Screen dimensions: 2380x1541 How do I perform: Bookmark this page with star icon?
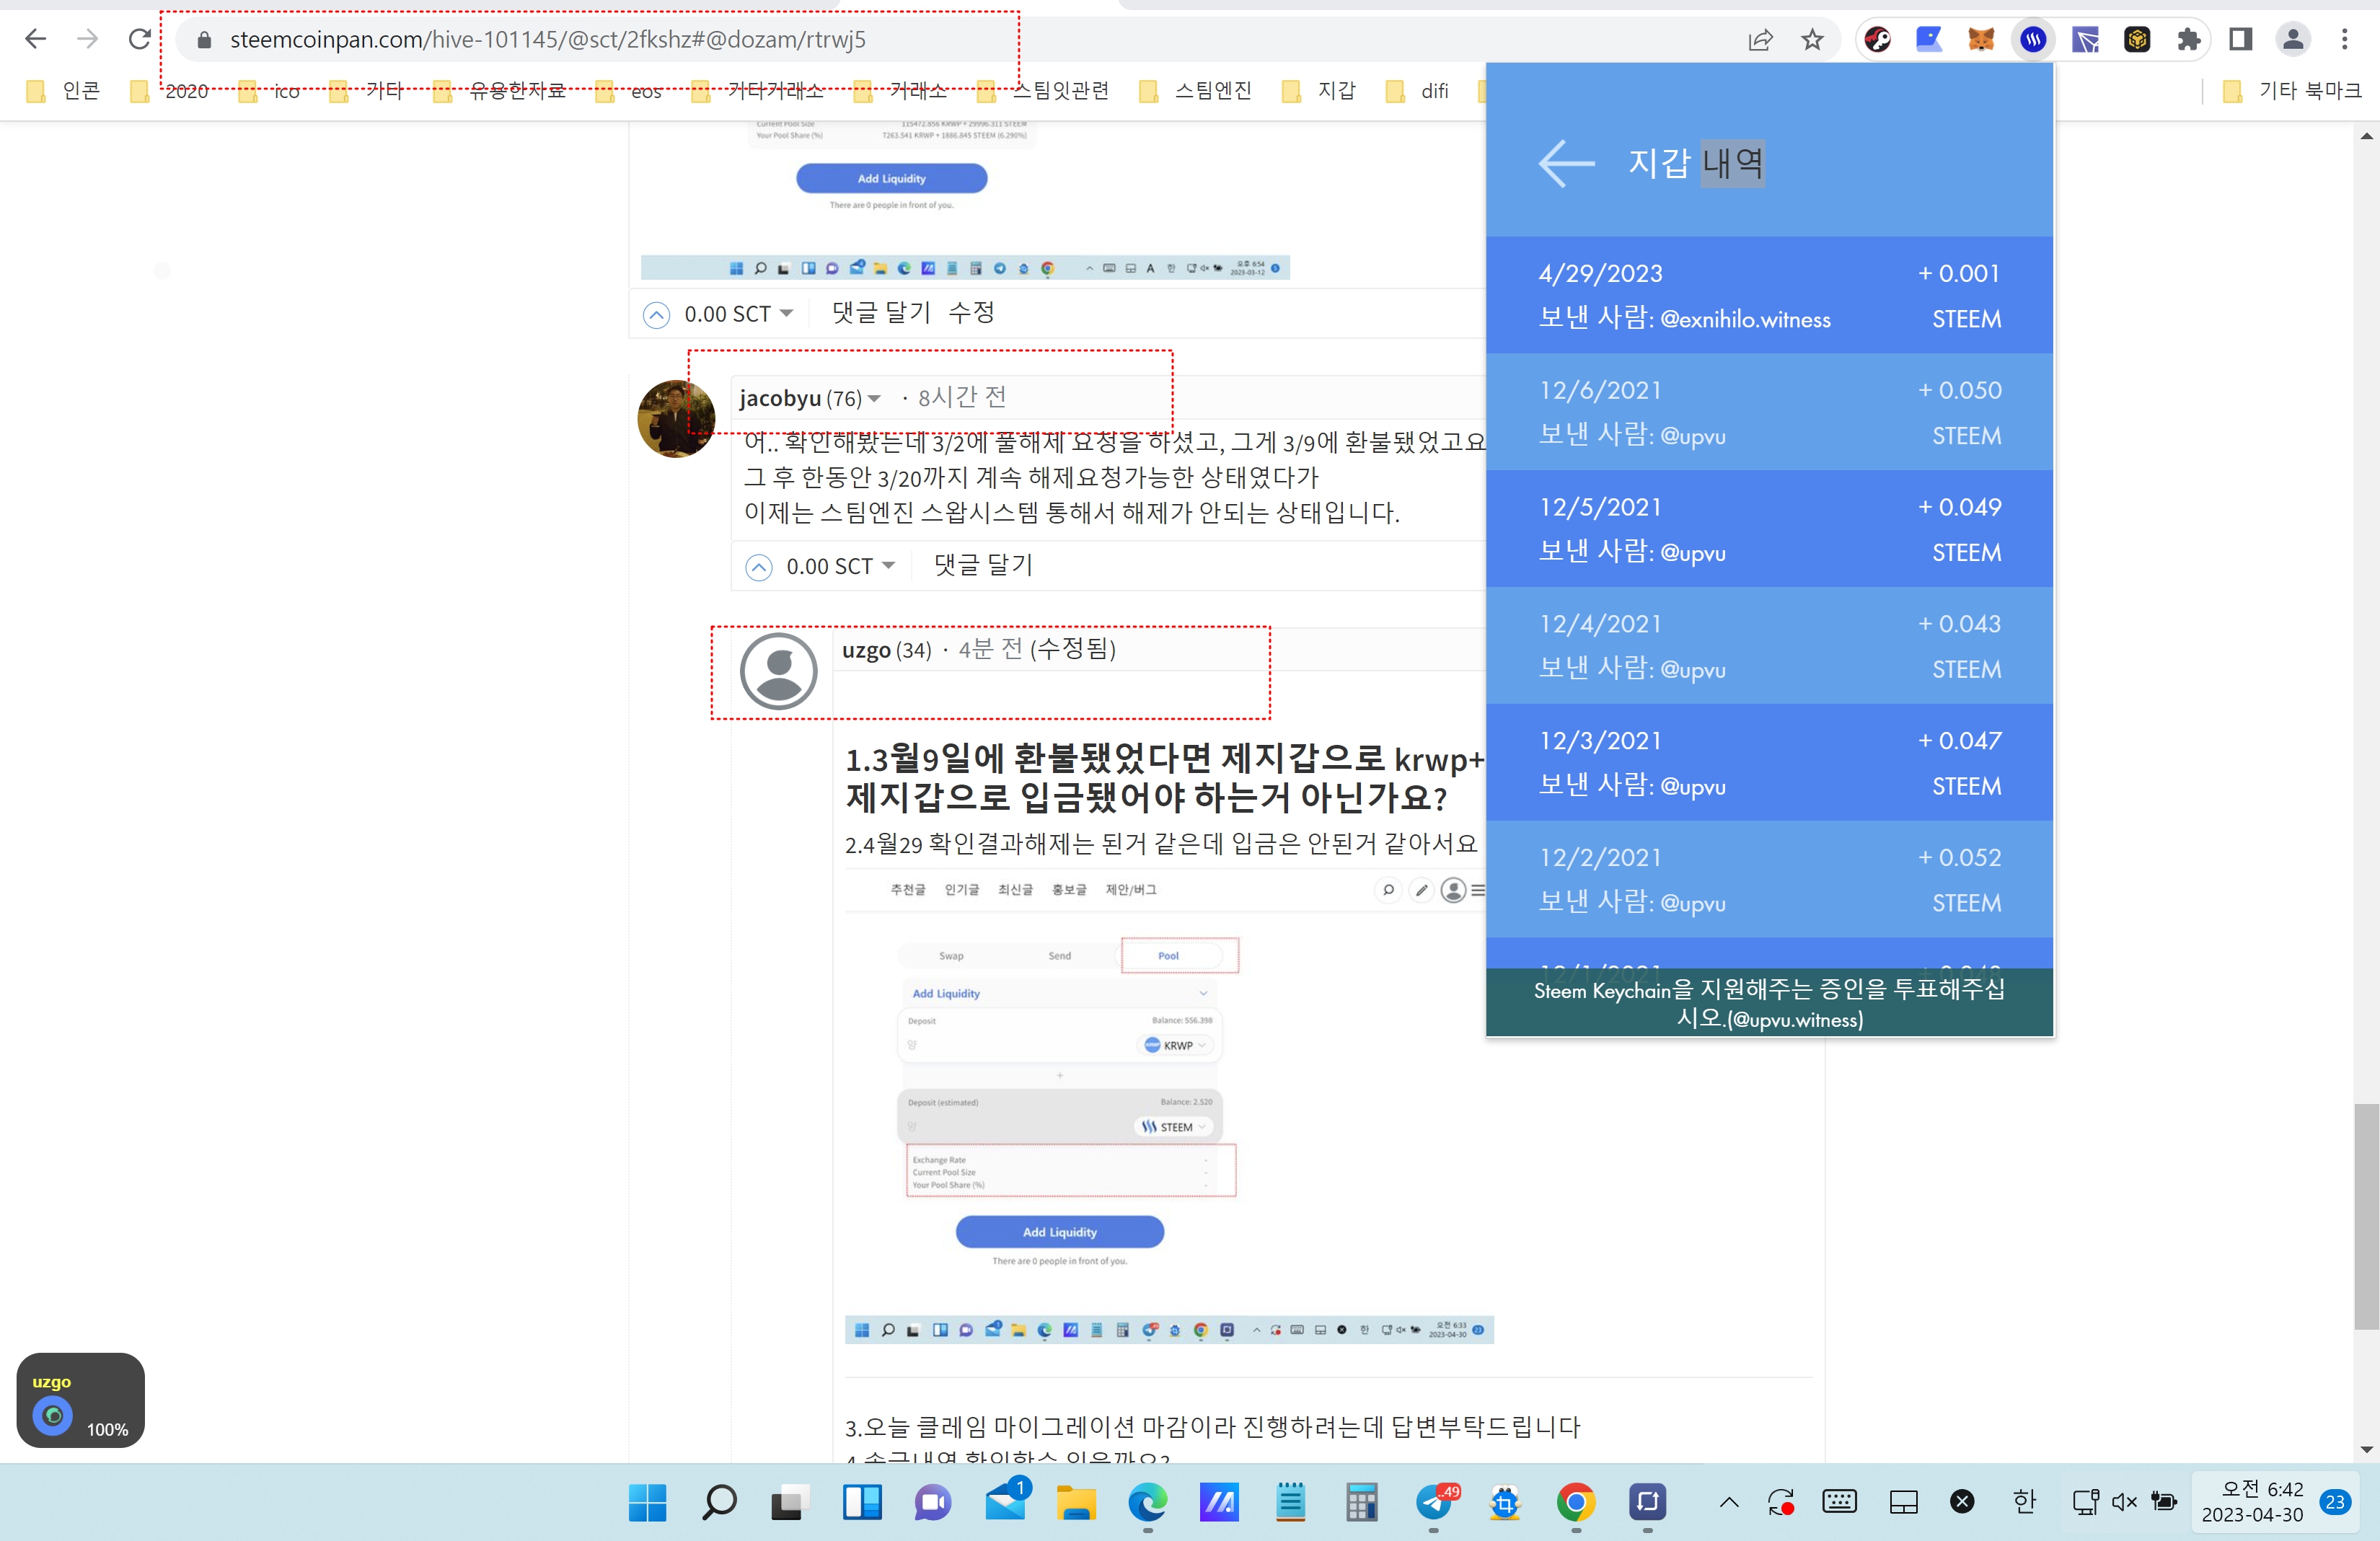coord(1812,40)
